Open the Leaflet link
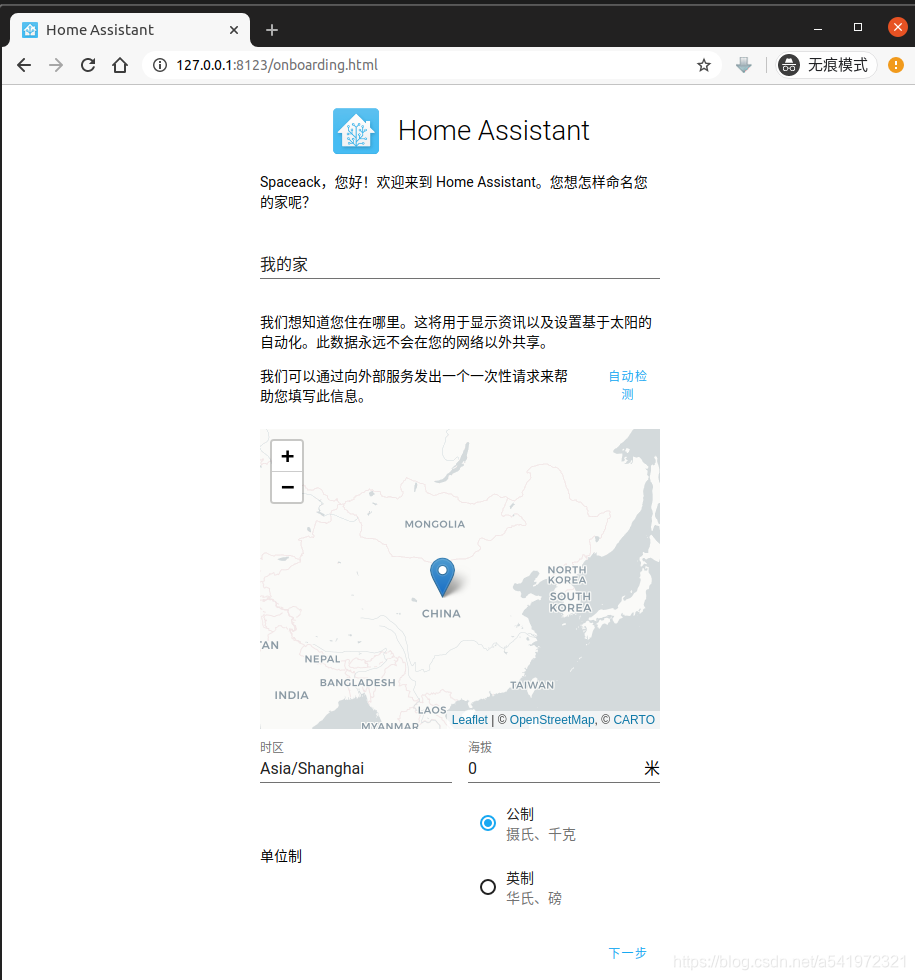This screenshot has height=980, width=915. pos(469,720)
